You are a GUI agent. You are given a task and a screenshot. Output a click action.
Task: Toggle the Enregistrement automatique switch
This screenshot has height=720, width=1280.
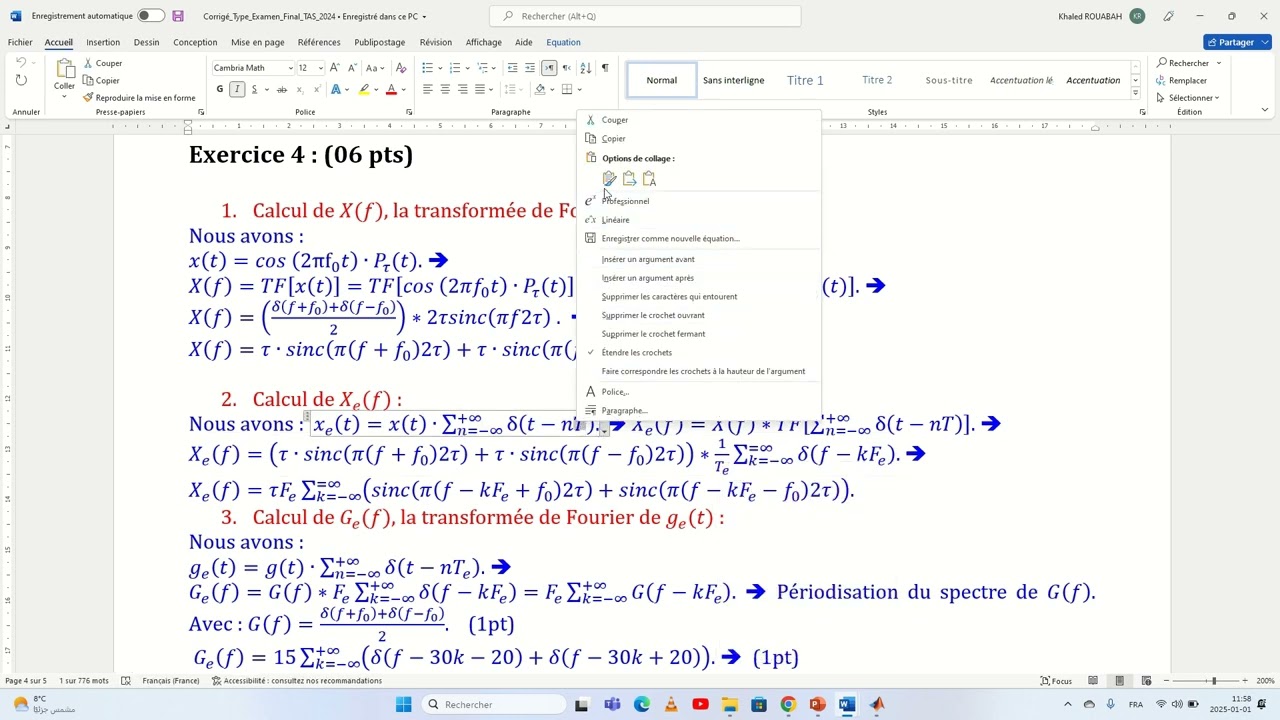[x=151, y=16]
